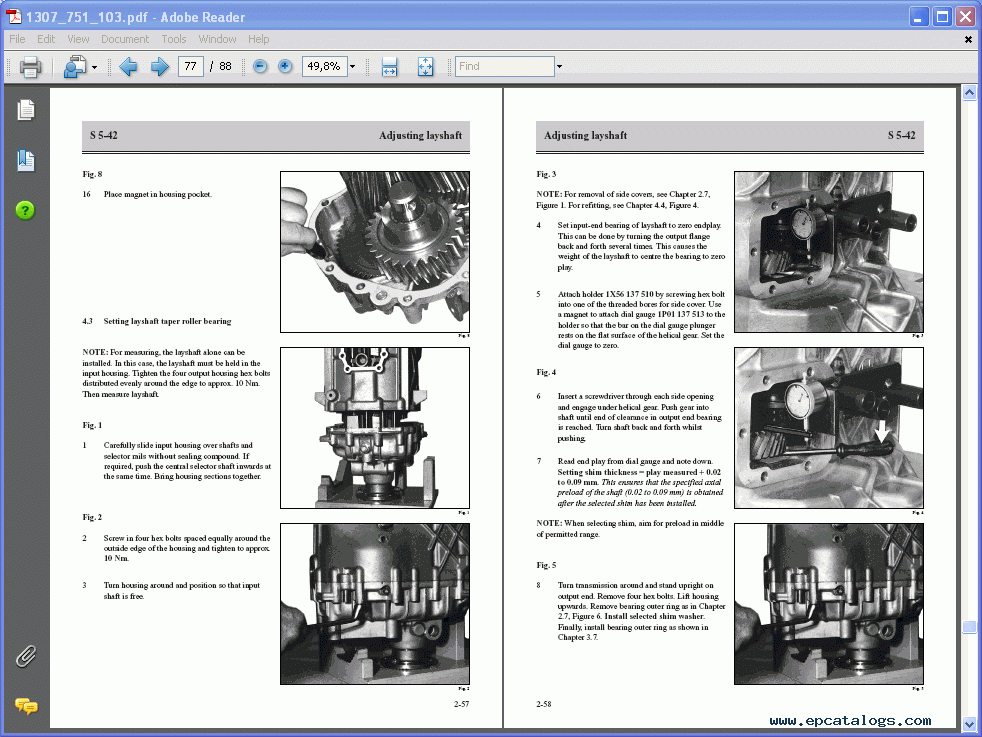This screenshot has height=737, width=982.
Task: Select the Zoom Out minus icon
Action: tap(259, 66)
